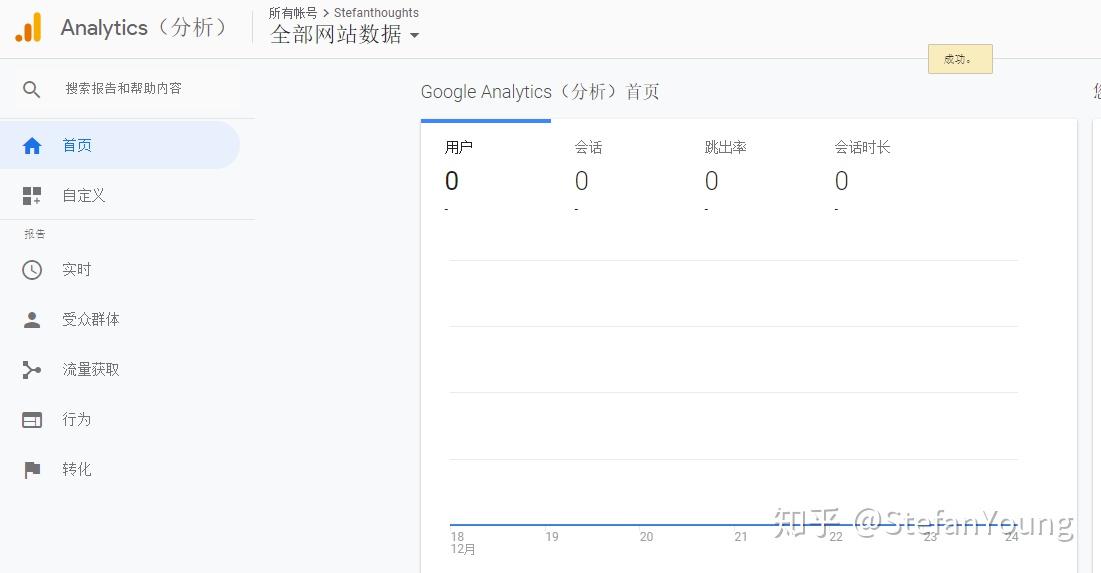Viewport: 1101px width, 573px height.
Task: Click the Stefanthoughts breadcrumb link
Action: (376, 13)
